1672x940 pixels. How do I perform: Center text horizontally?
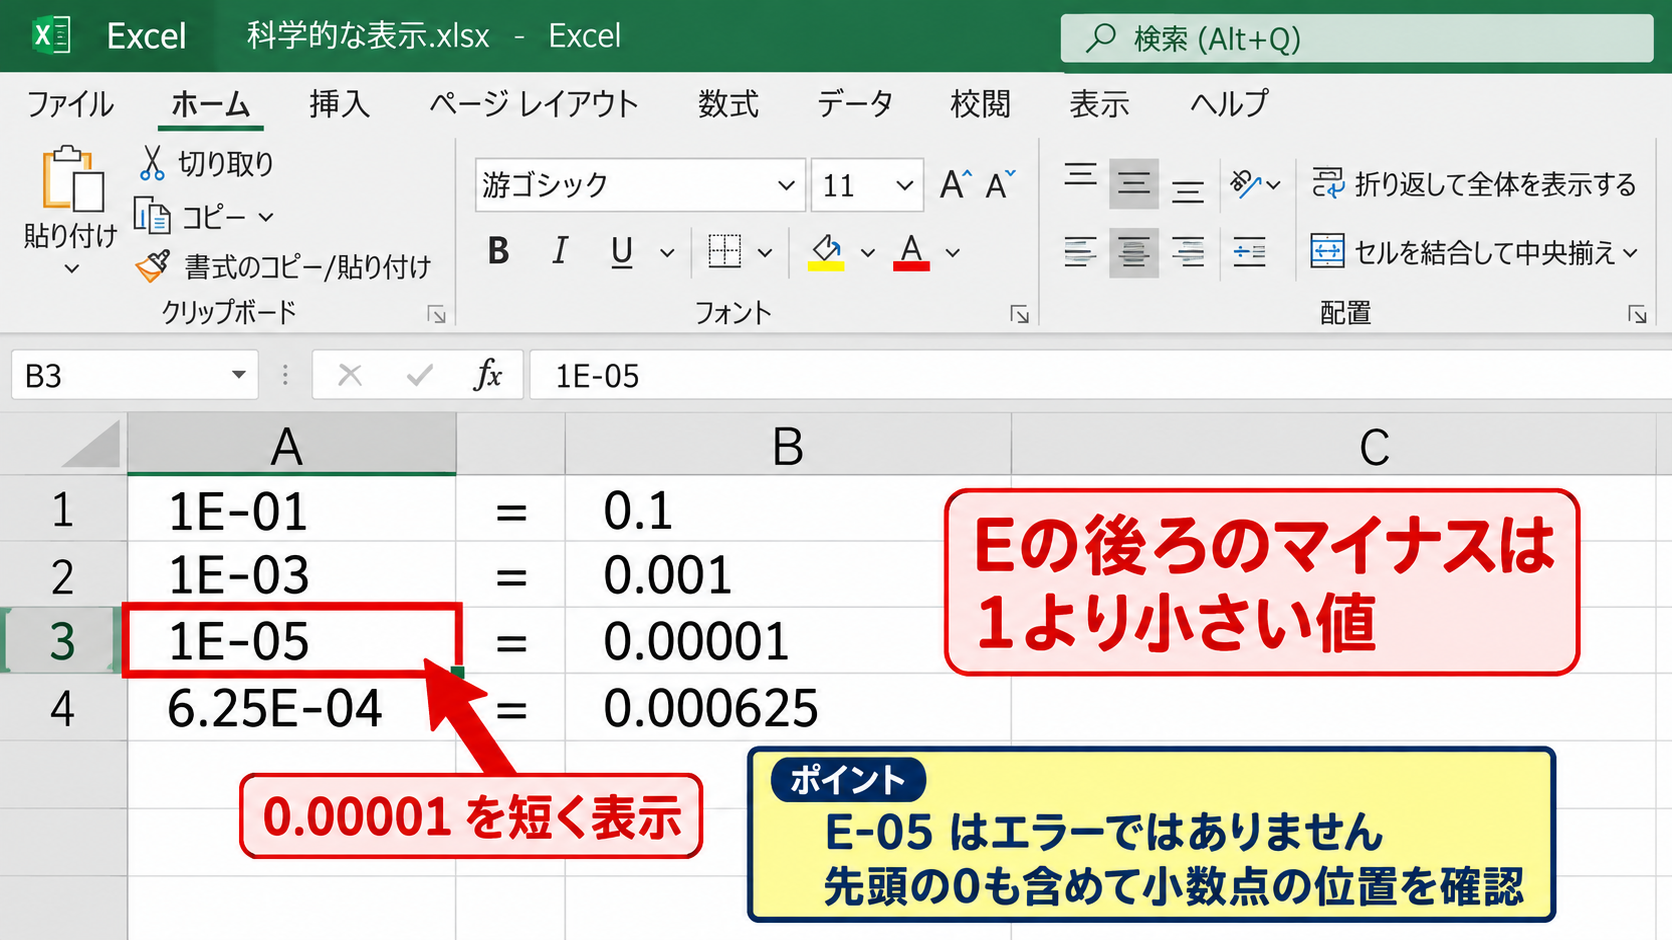pyautogui.click(x=1133, y=252)
